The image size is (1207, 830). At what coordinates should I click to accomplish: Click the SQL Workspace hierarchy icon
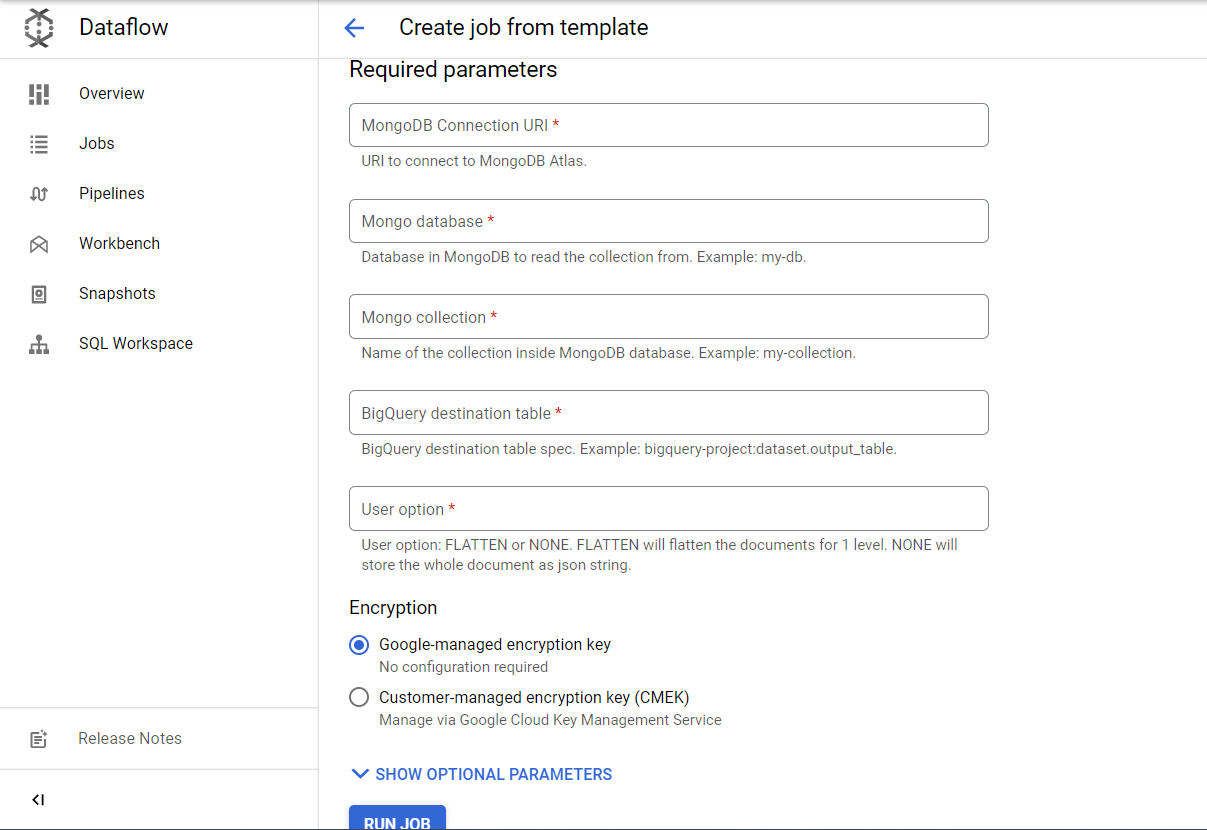click(x=39, y=344)
